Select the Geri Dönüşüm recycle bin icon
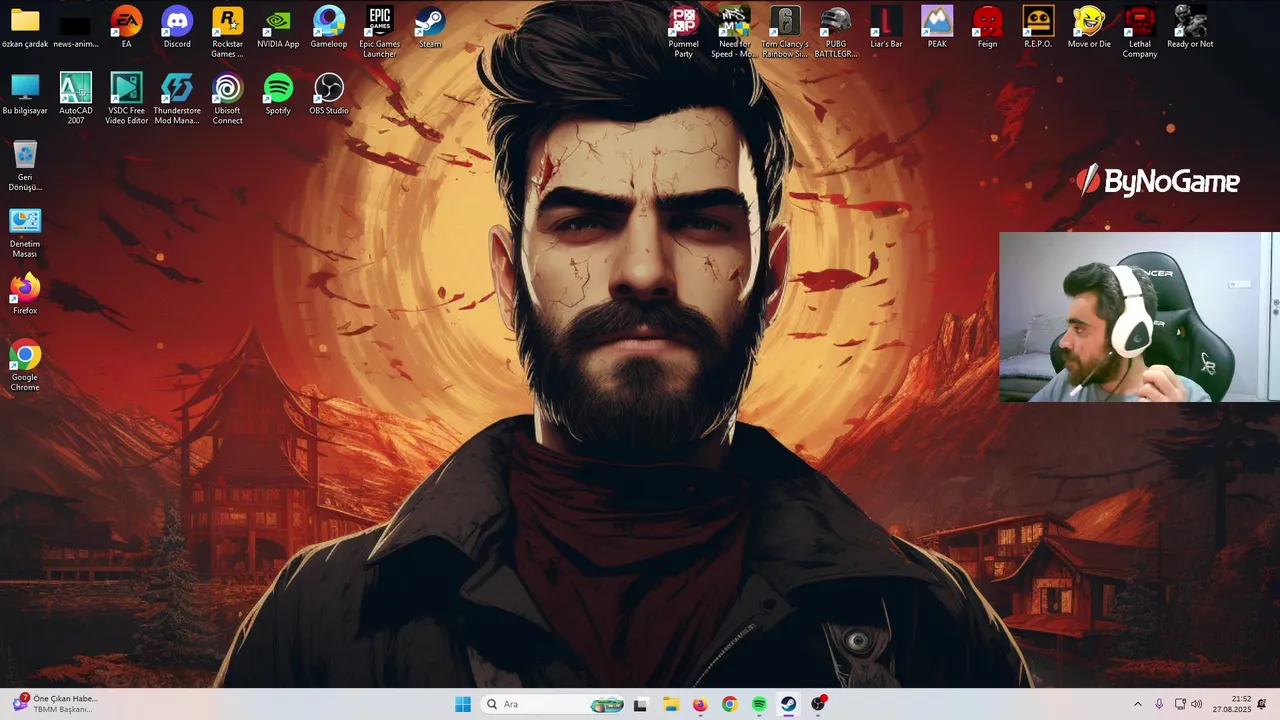1280x720 pixels. pyautogui.click(x=25, y=165)
